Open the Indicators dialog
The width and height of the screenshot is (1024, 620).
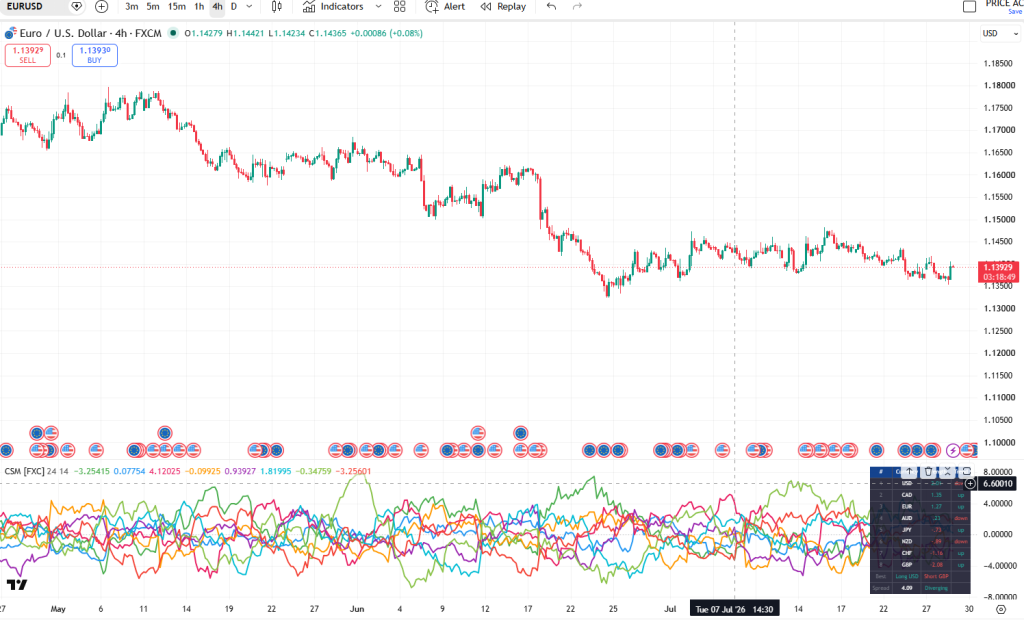tap(333, 7)
